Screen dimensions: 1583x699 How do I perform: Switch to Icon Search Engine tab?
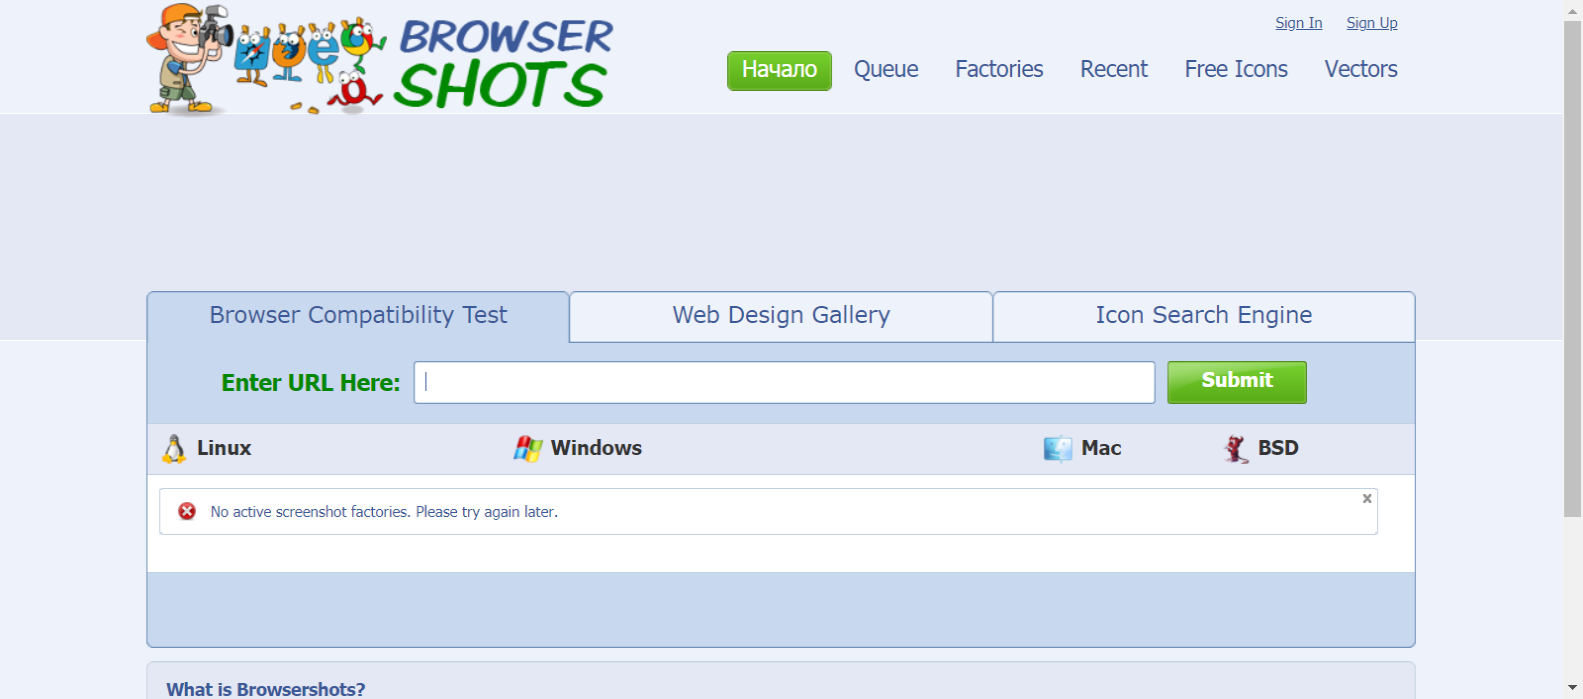click(x=1203, y=316)
